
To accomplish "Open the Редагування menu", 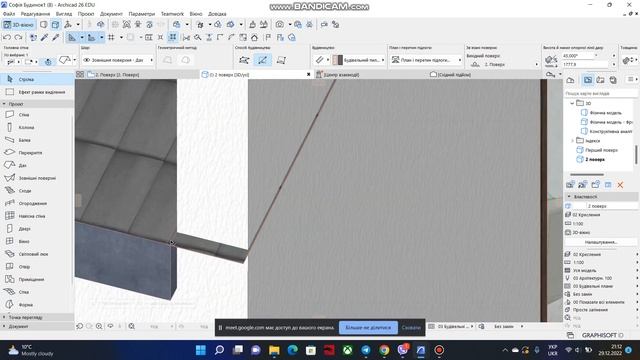I will [36, 14].
